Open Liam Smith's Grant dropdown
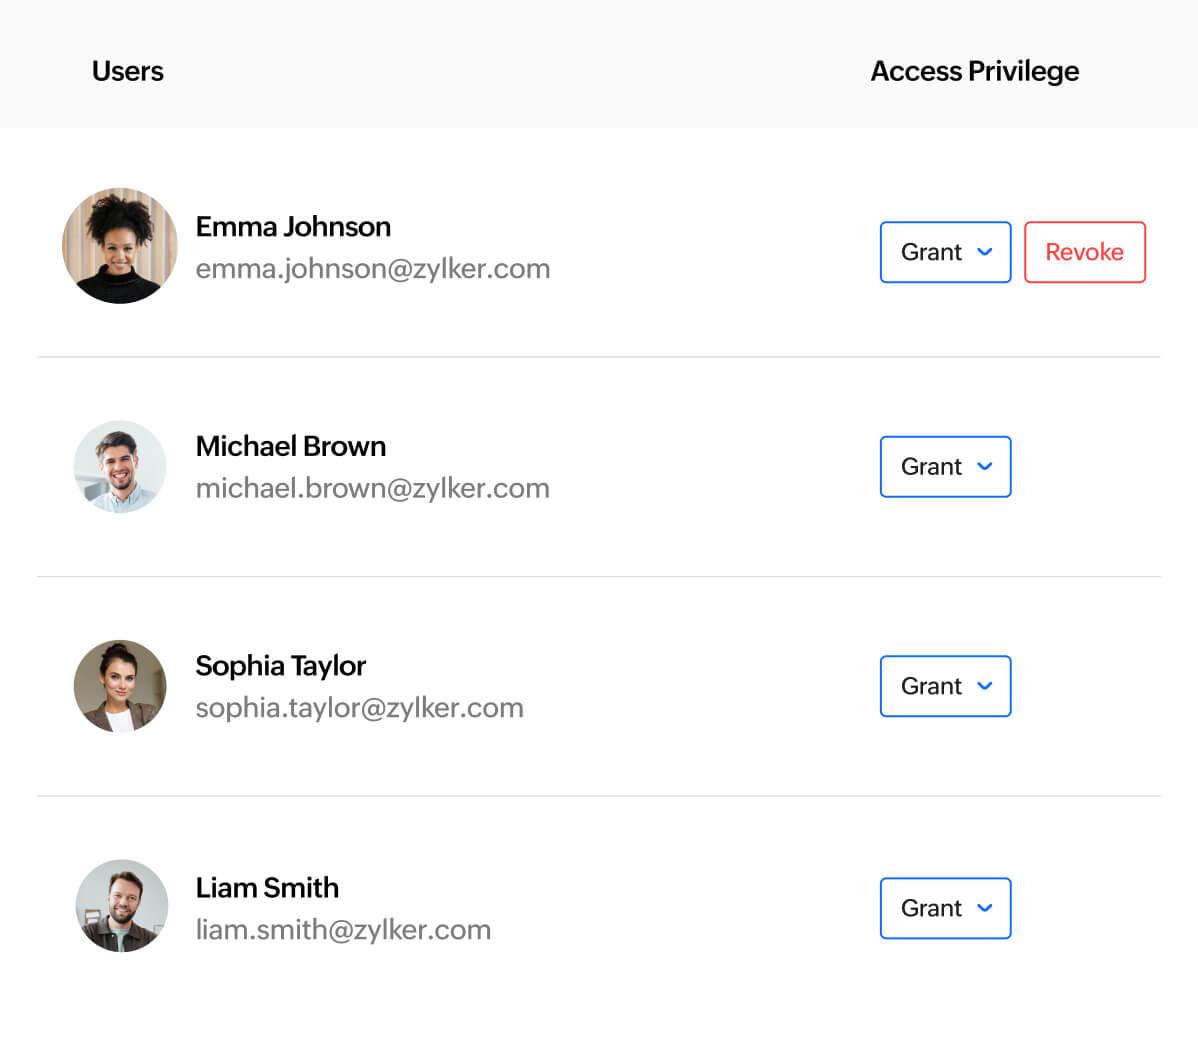 click(945, 908)
